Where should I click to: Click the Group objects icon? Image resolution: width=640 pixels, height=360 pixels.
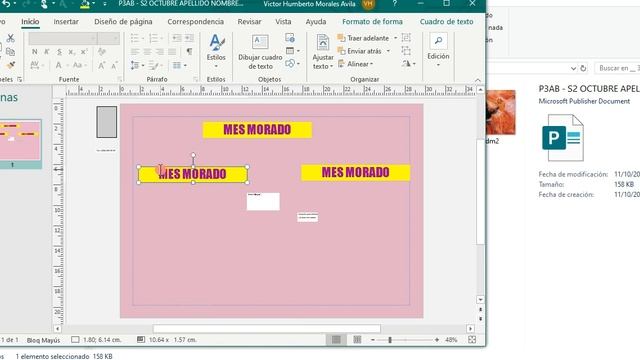406,38
